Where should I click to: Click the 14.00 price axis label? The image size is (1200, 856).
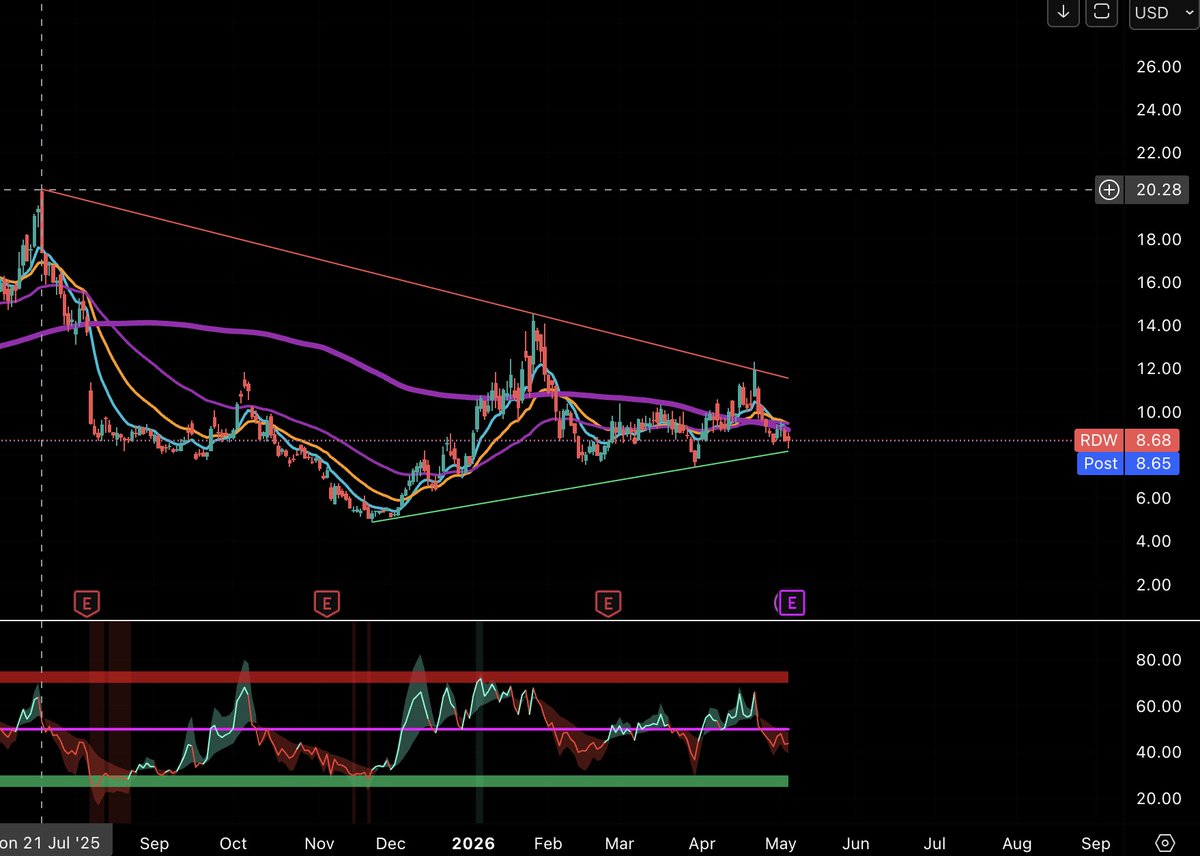[1158, 325]
